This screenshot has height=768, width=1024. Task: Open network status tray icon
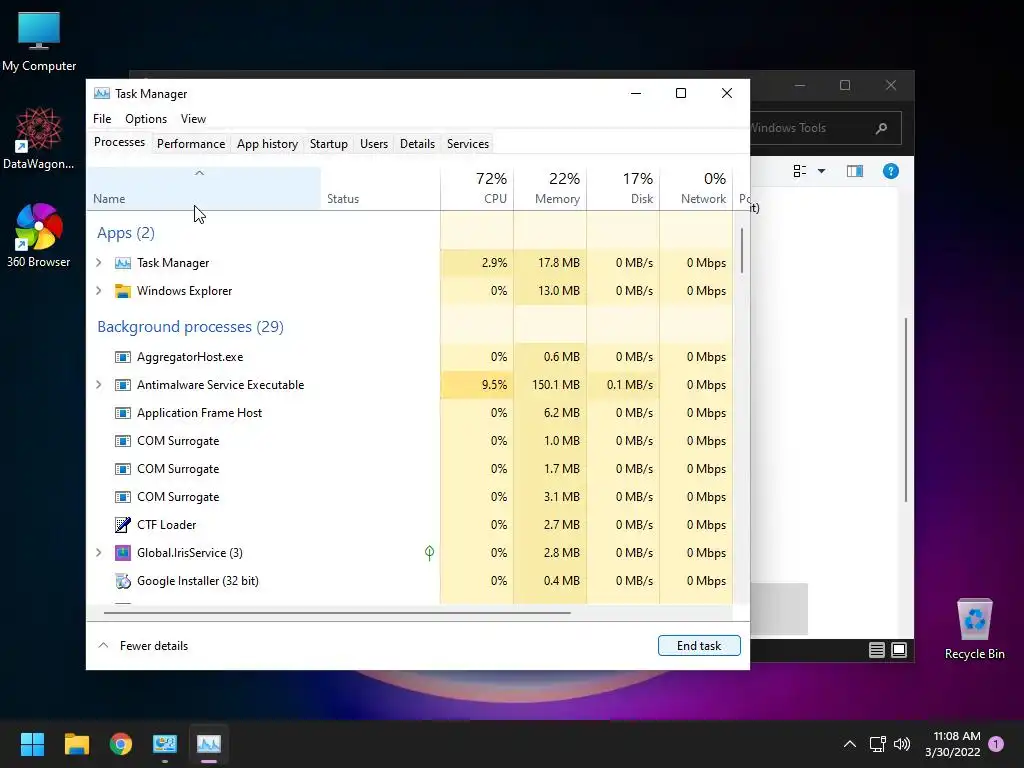pos(877,743)
